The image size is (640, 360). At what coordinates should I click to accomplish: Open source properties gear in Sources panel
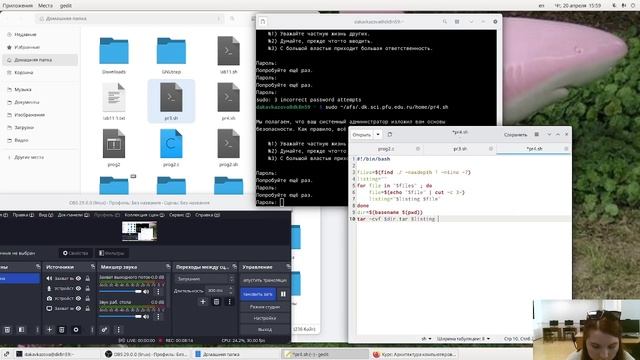click(76, 329)
